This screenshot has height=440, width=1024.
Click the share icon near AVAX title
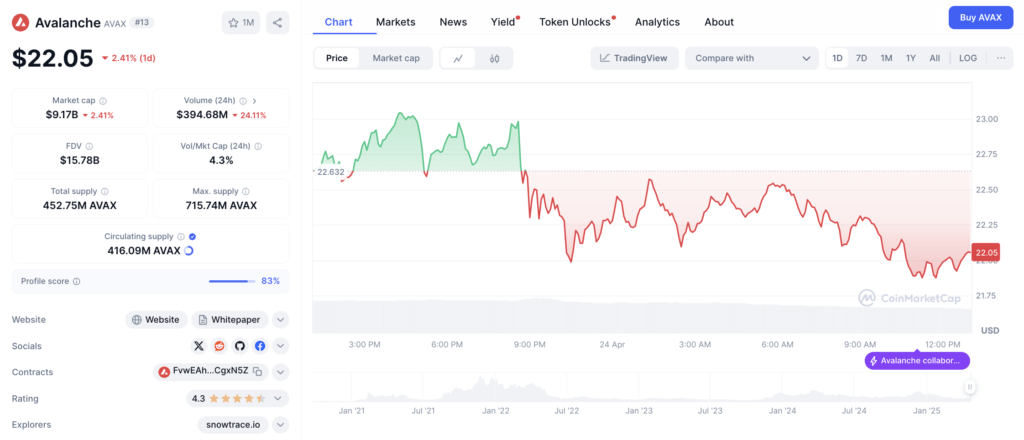[x=278, y=23]
